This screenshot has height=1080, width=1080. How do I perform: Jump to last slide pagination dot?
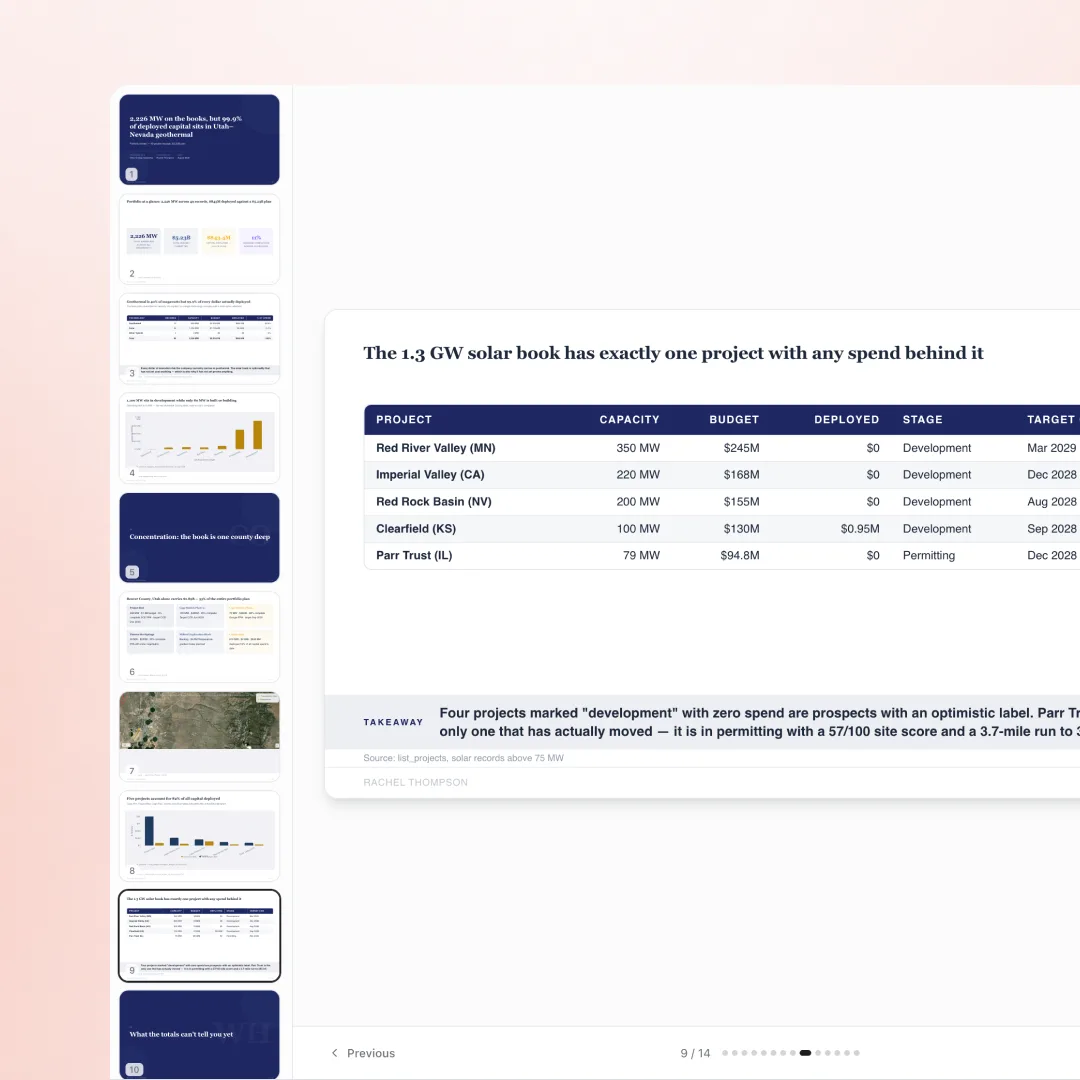coord(856,1053)
